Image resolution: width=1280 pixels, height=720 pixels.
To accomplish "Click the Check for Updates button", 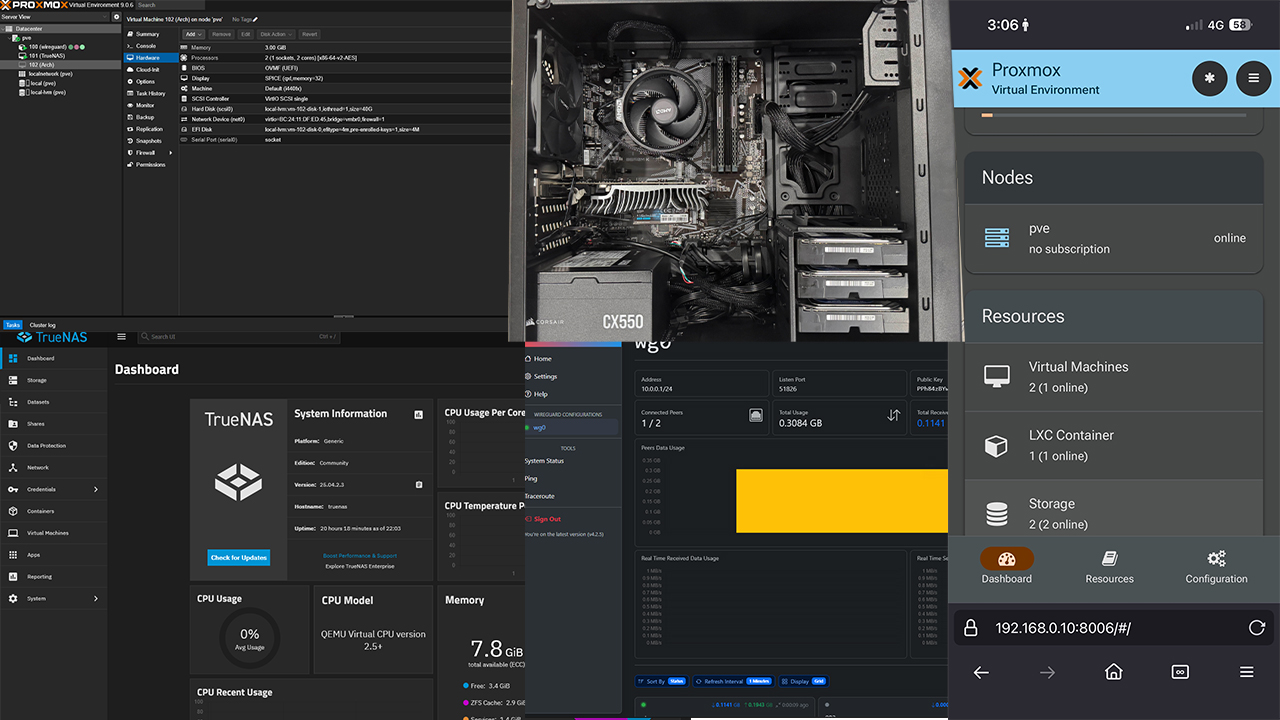I will [x=238, y=556].
